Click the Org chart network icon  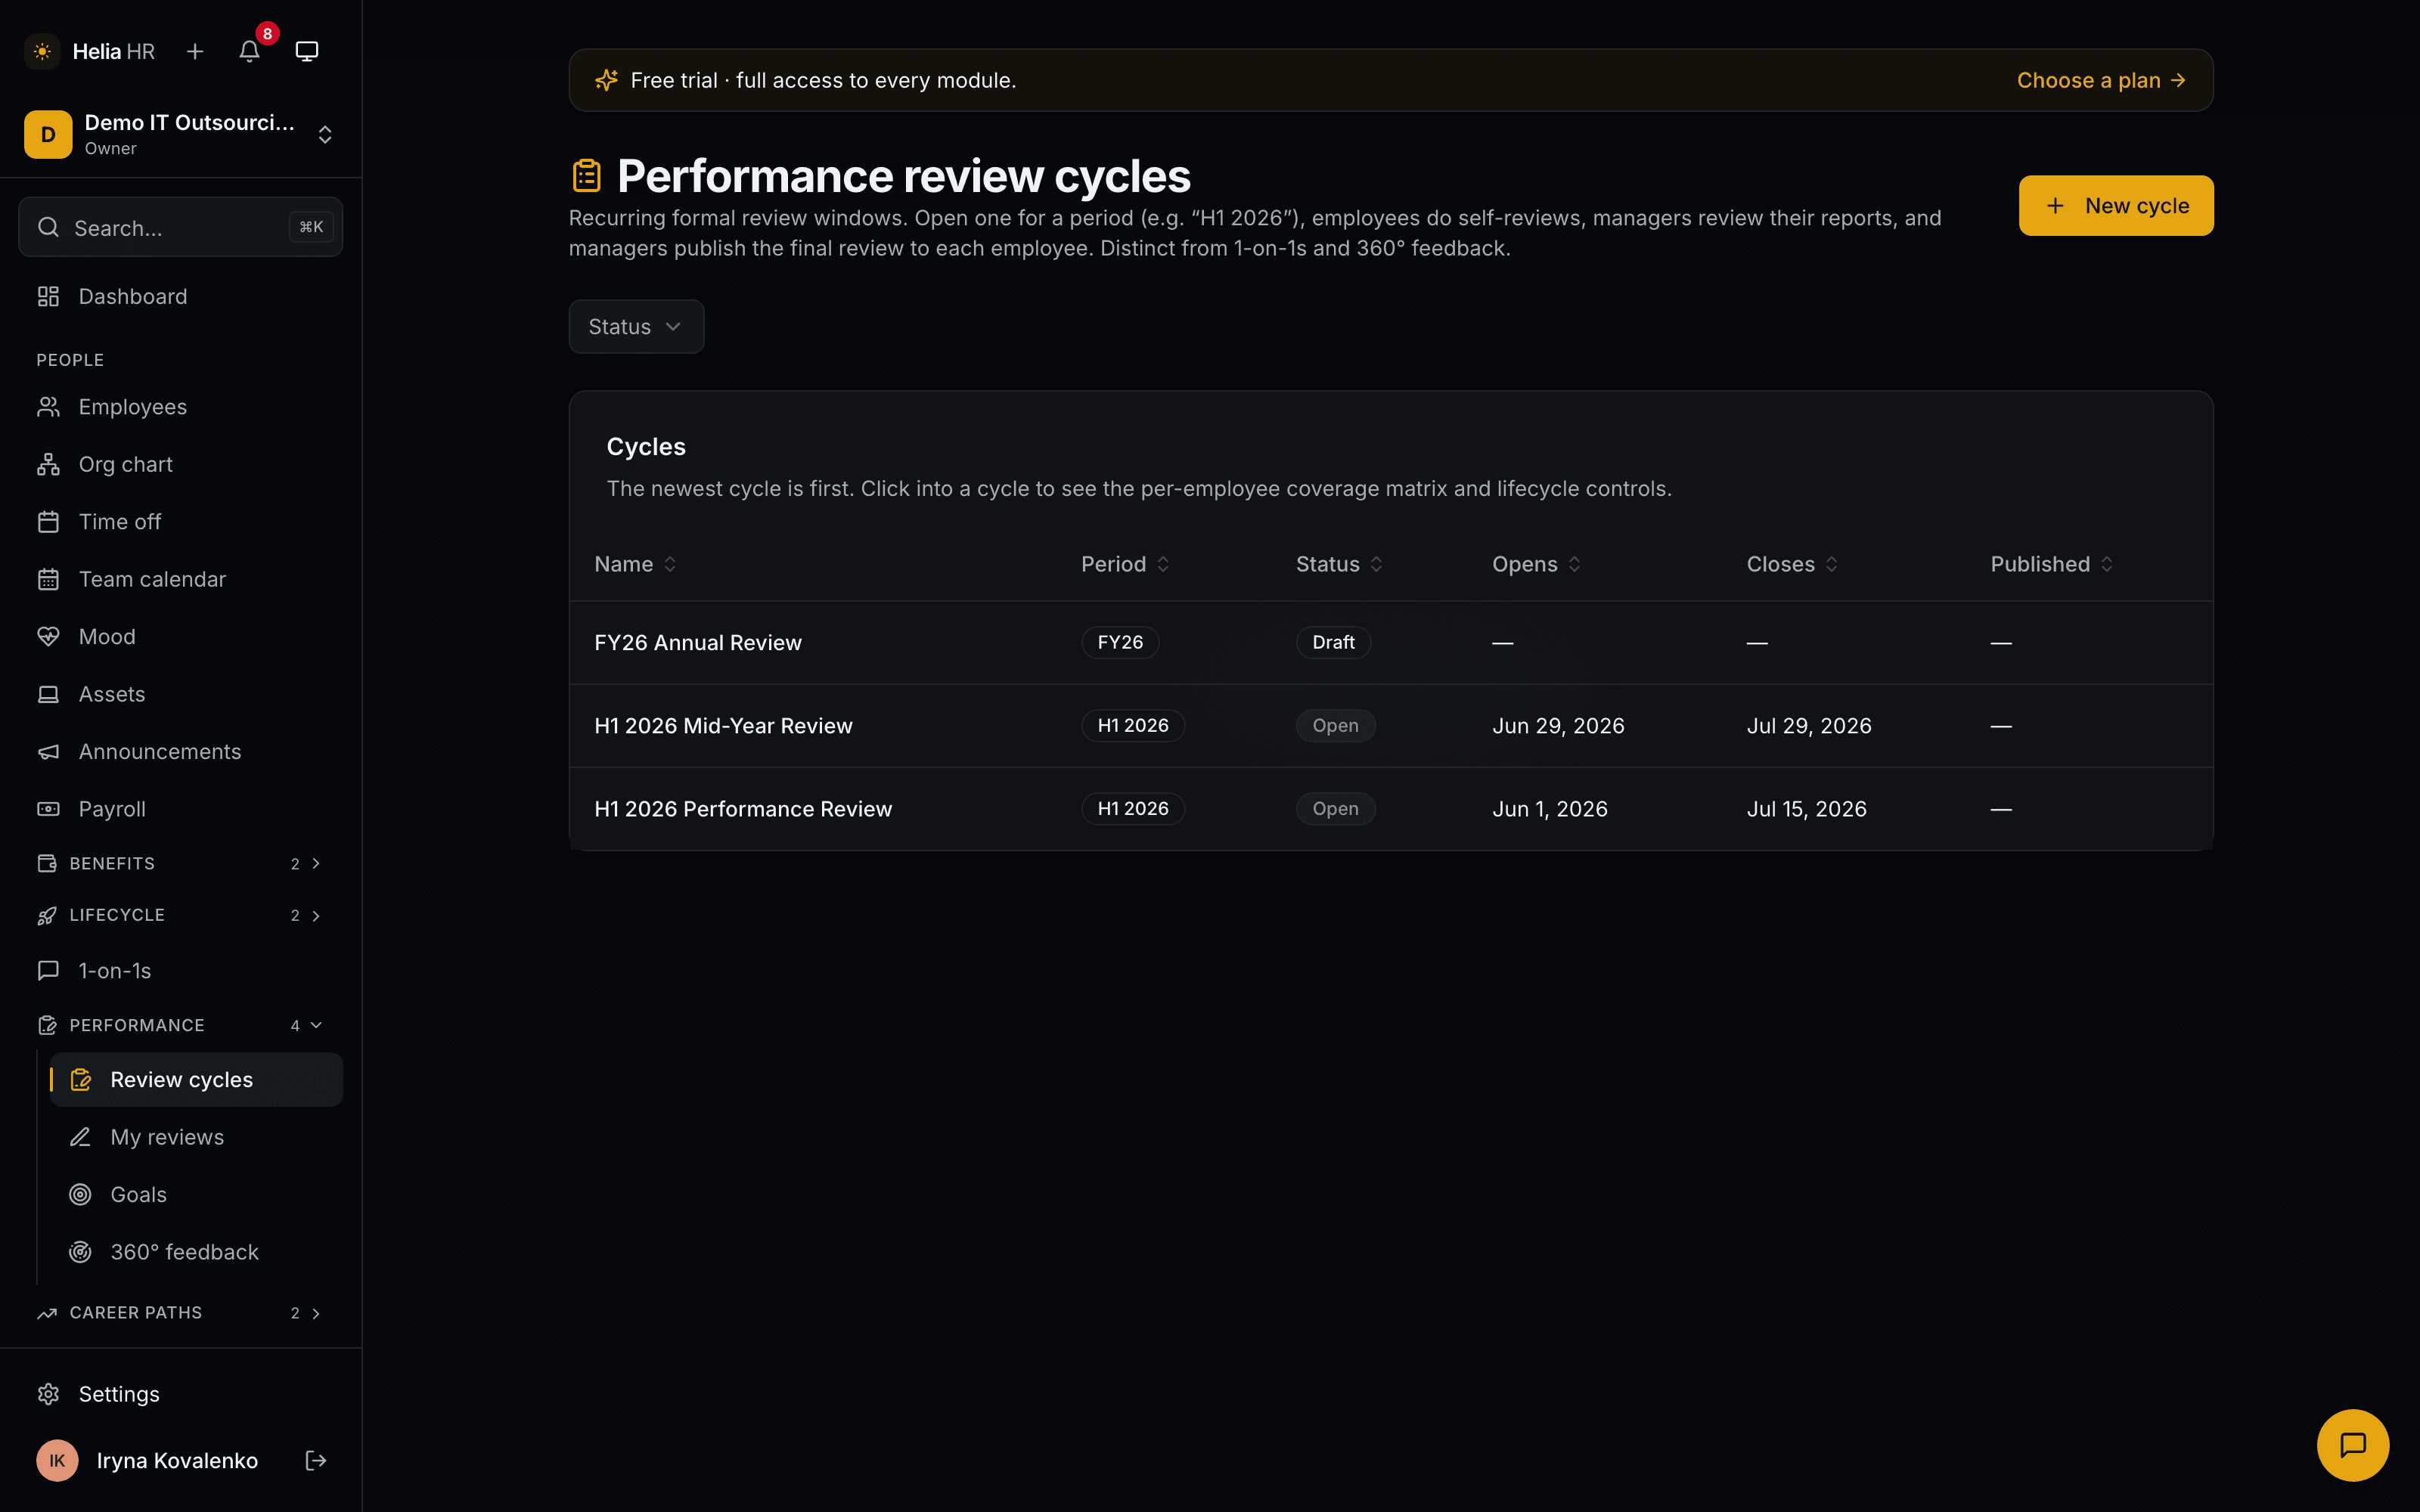point(48,464)
